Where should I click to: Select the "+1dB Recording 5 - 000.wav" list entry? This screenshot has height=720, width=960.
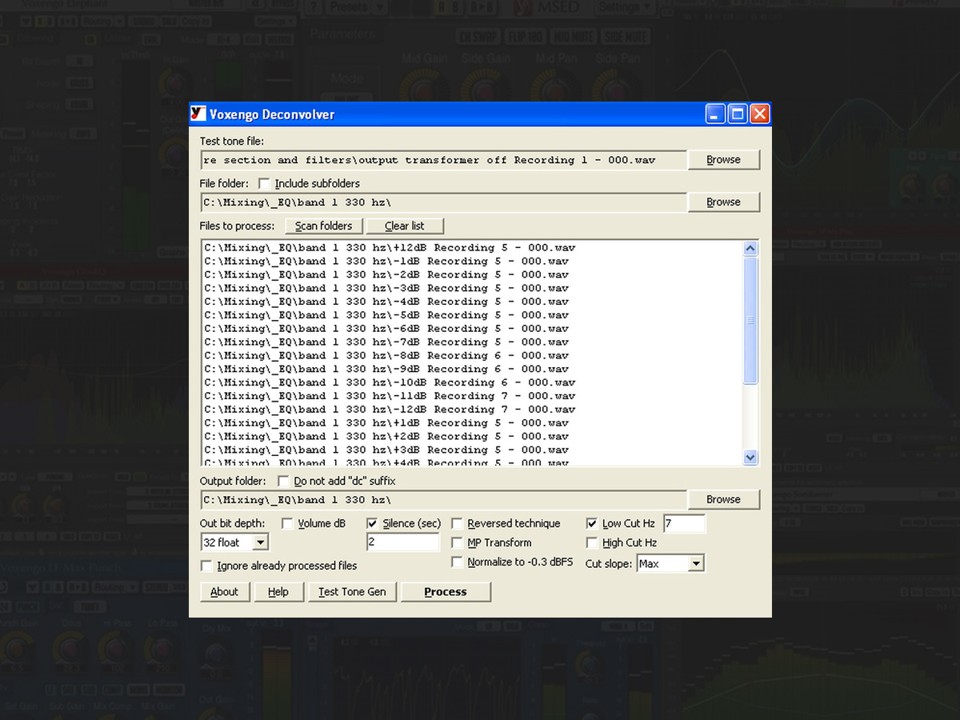[x=386, y=423]
